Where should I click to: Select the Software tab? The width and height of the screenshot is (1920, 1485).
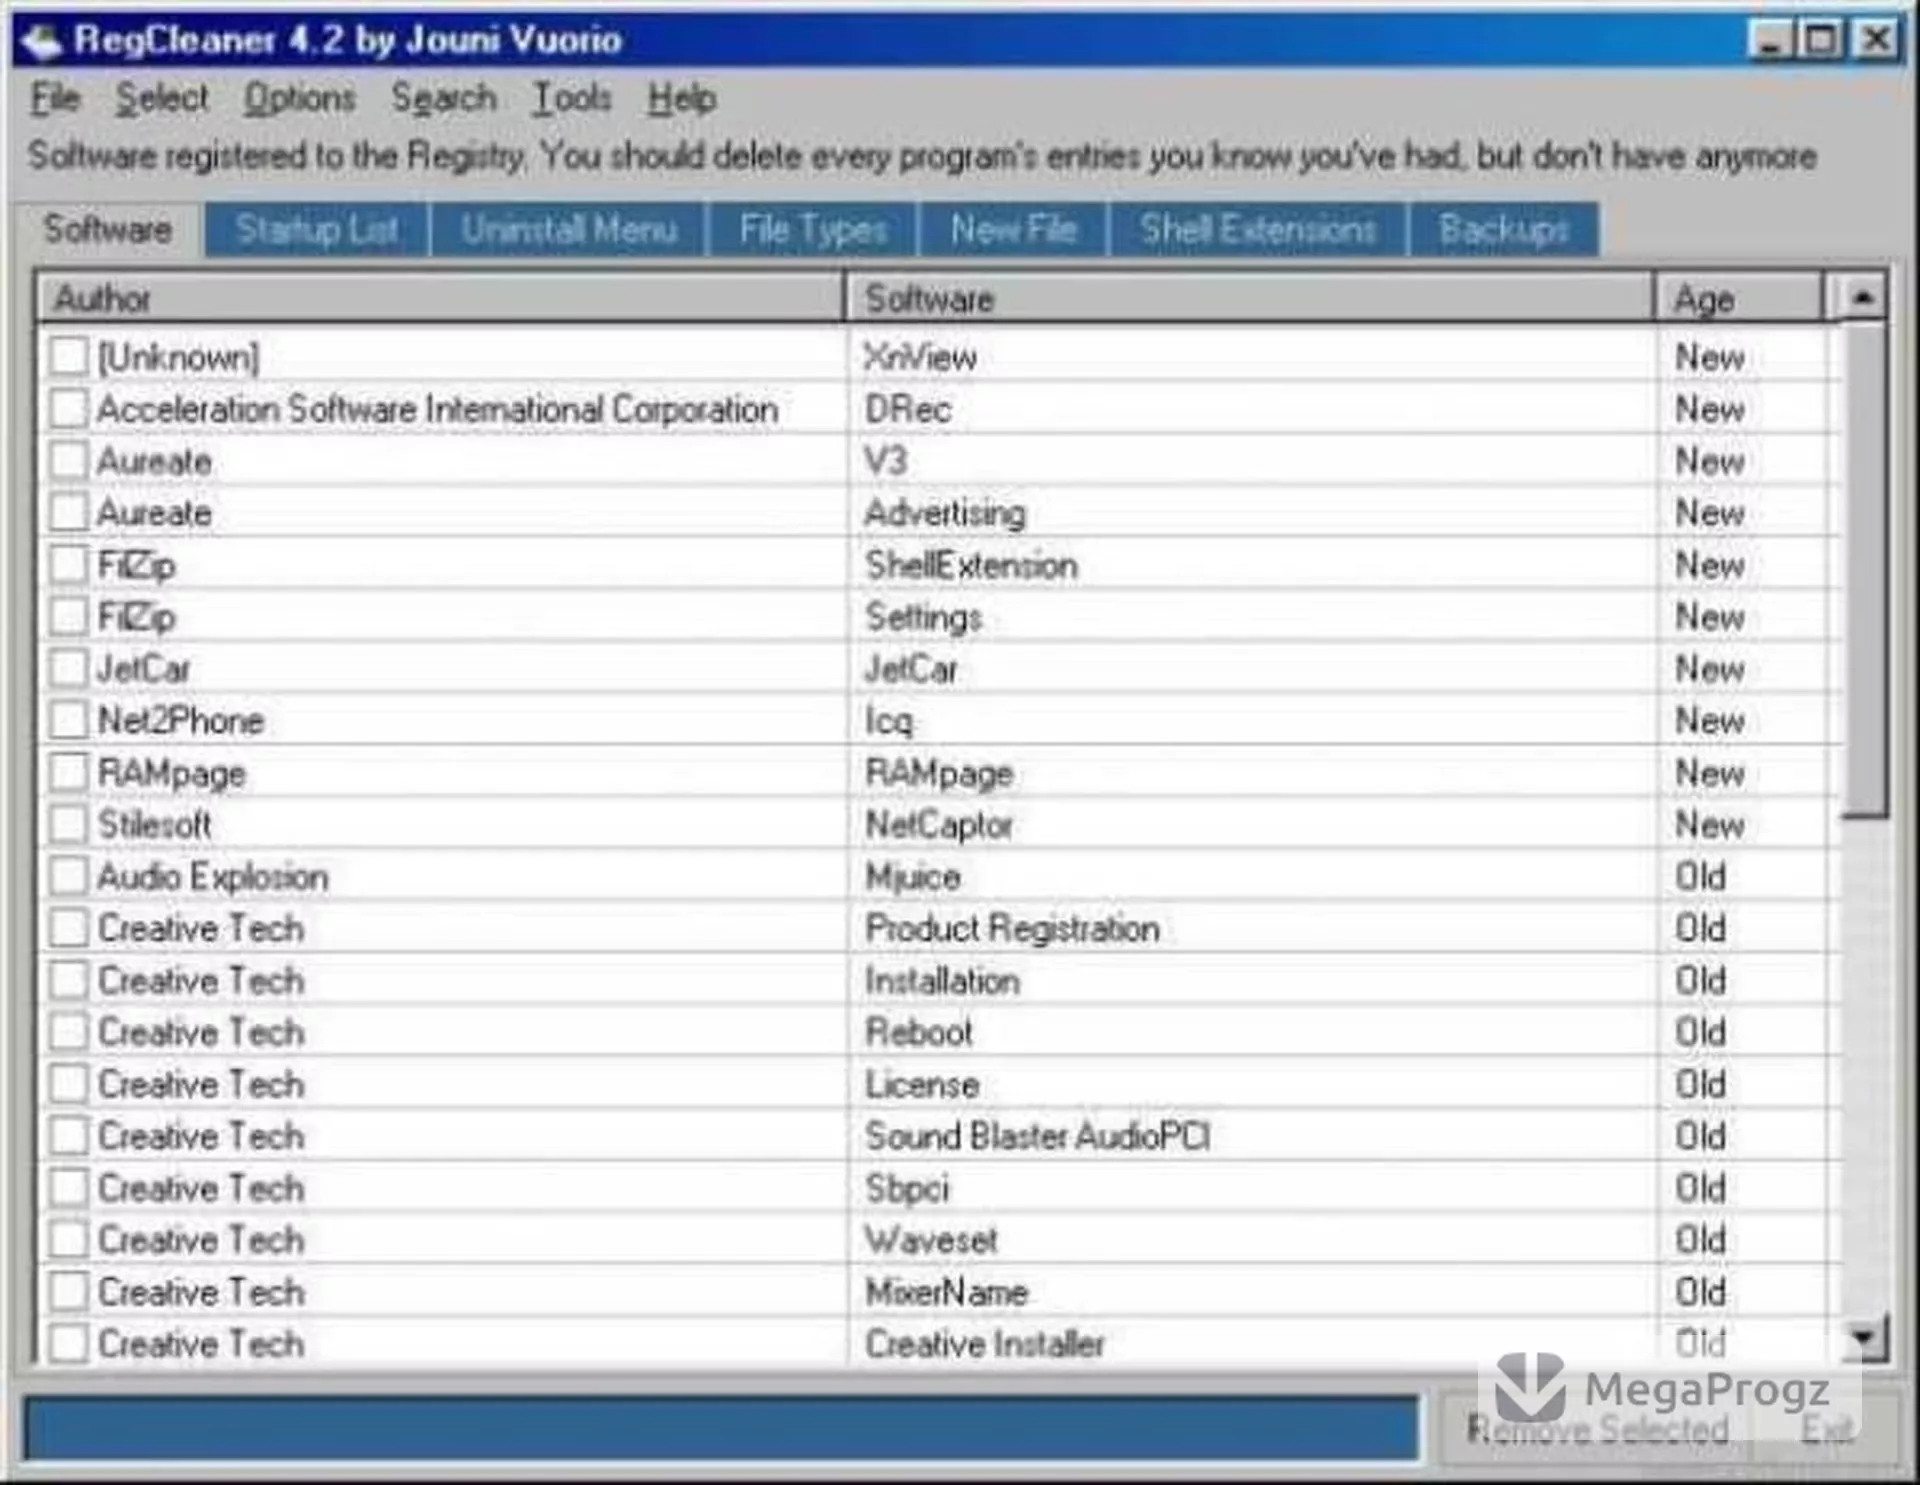(x=108, y=230)
